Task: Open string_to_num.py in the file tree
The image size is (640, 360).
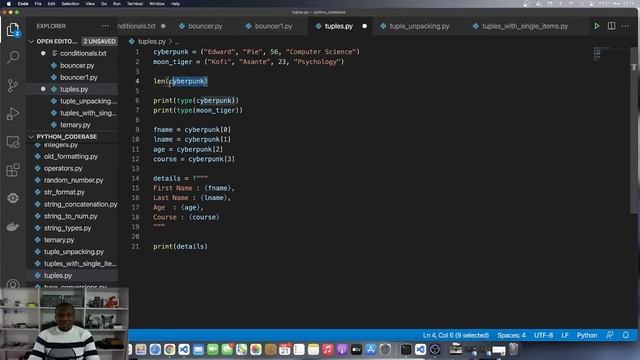Action: pyautogui.click(x=71, y=216)
